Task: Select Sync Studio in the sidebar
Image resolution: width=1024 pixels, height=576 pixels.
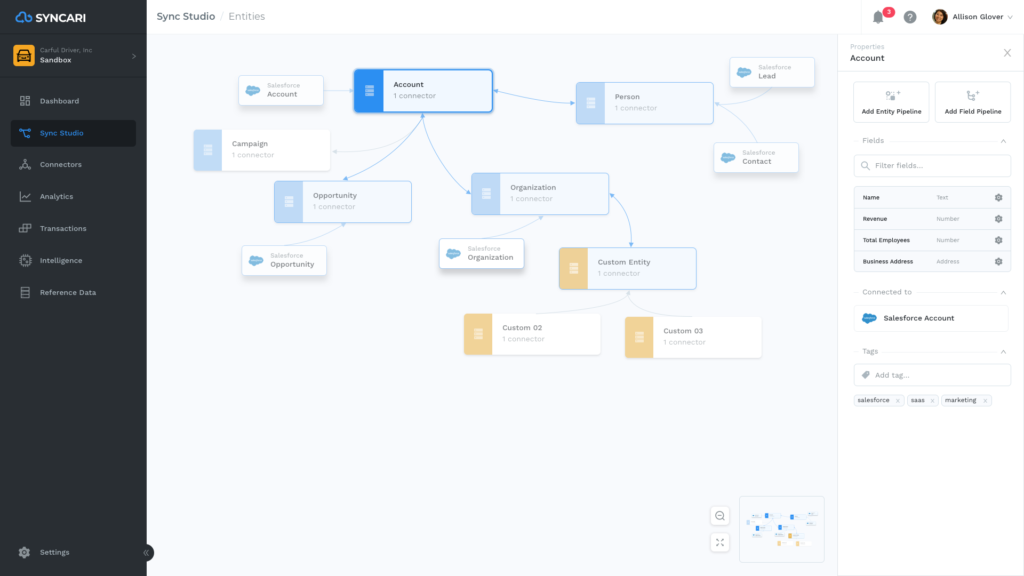Action: tap(73, 133)
